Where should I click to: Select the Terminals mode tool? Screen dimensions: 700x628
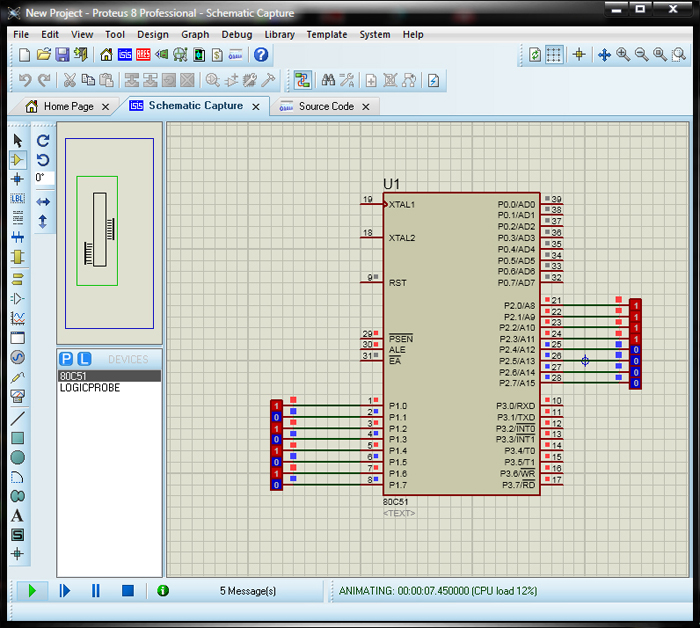coord(17,279)
